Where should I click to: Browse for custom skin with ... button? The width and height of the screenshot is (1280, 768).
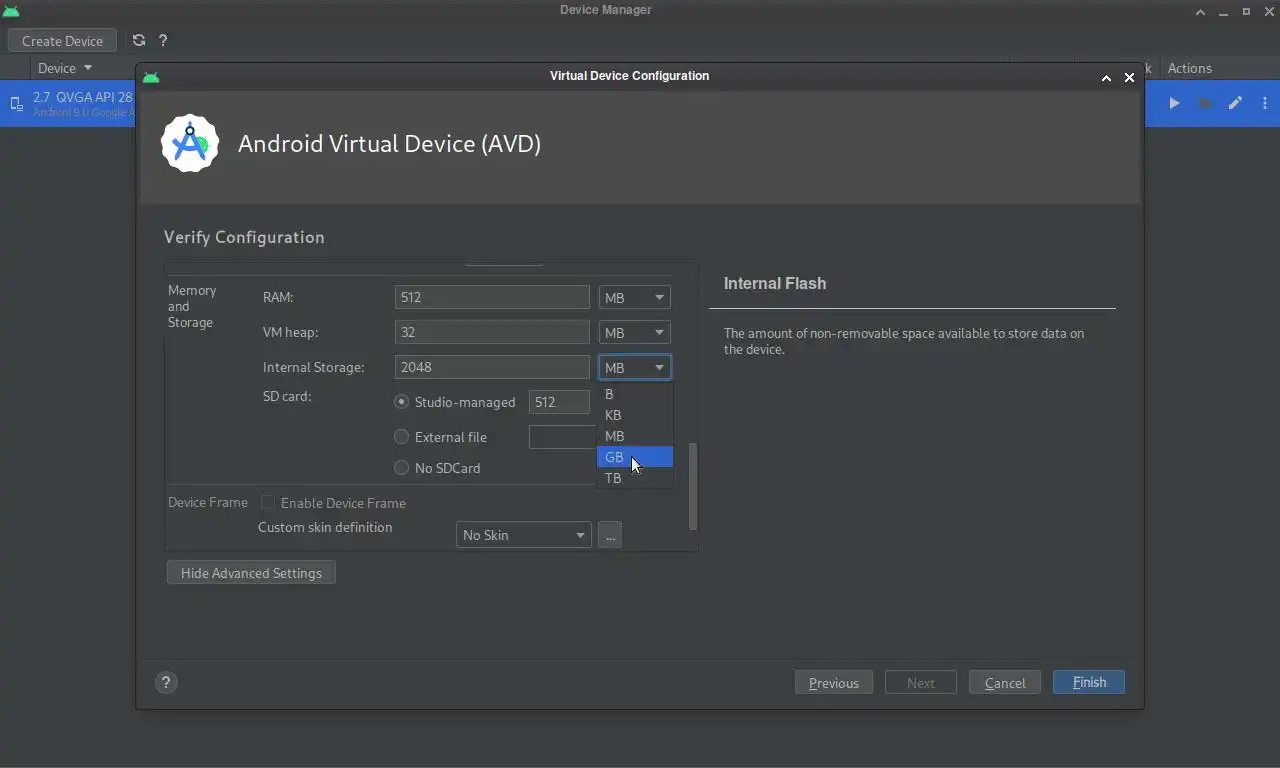pyautogui.click(x=610, y=535)
